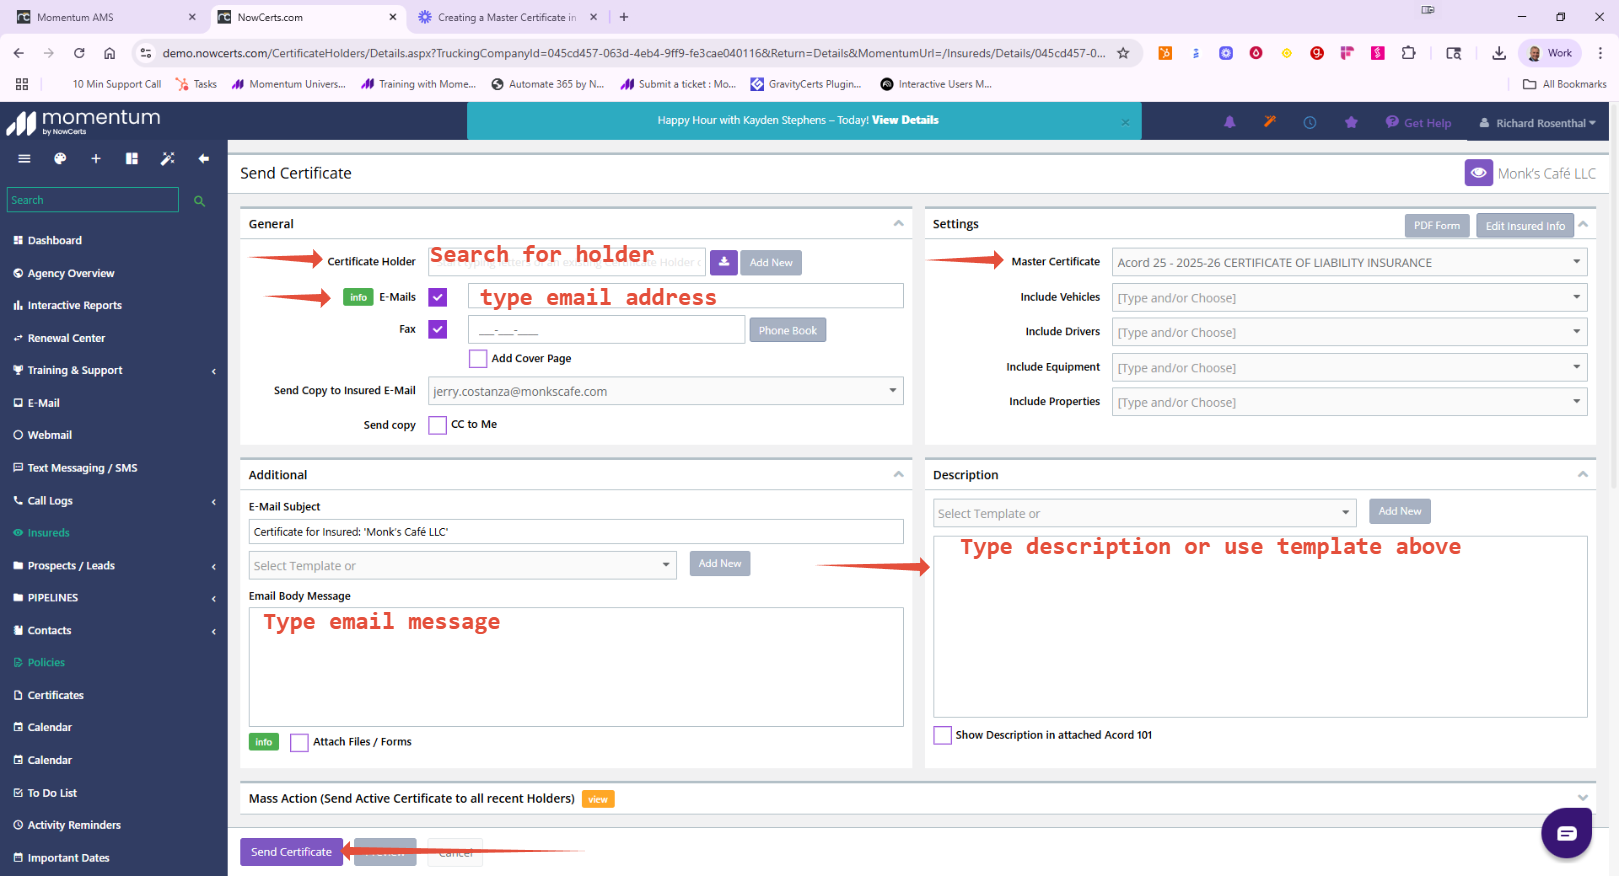
Task: Open the Include Equipment dropdown
Action: pyautogui.click(x=1349, y=367)
